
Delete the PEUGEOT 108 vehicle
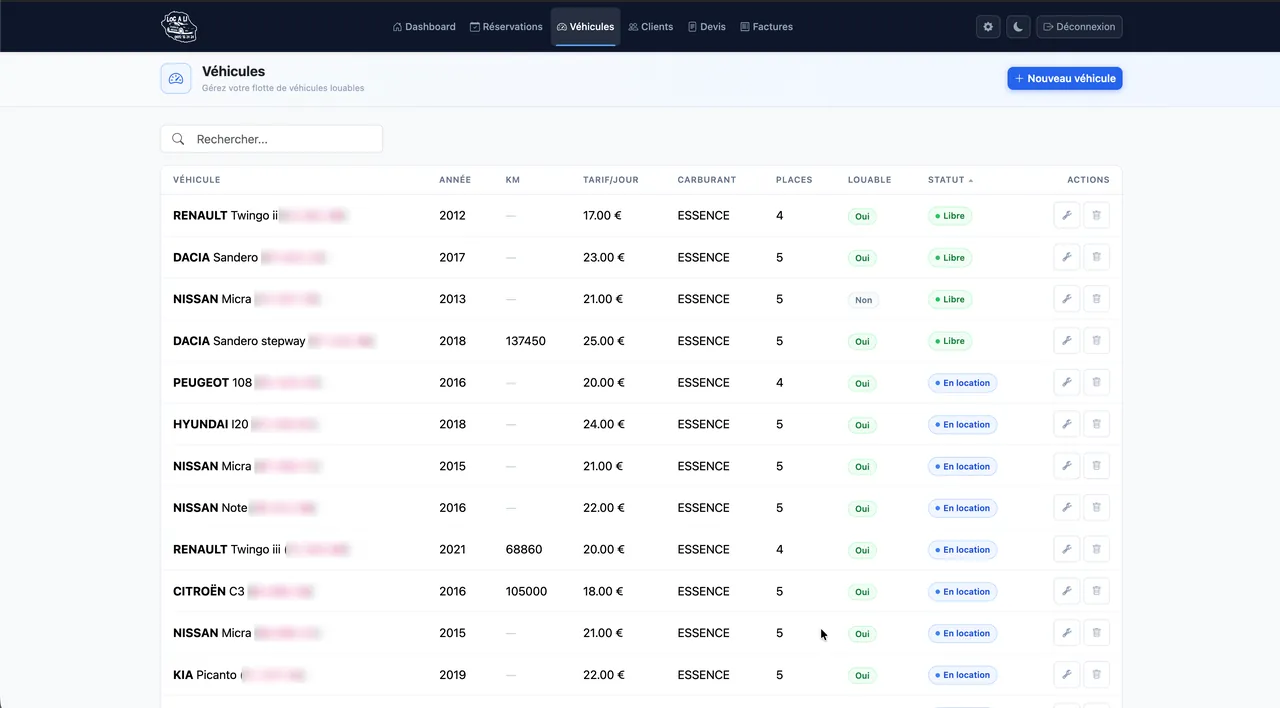click(x=1096, y=383)
